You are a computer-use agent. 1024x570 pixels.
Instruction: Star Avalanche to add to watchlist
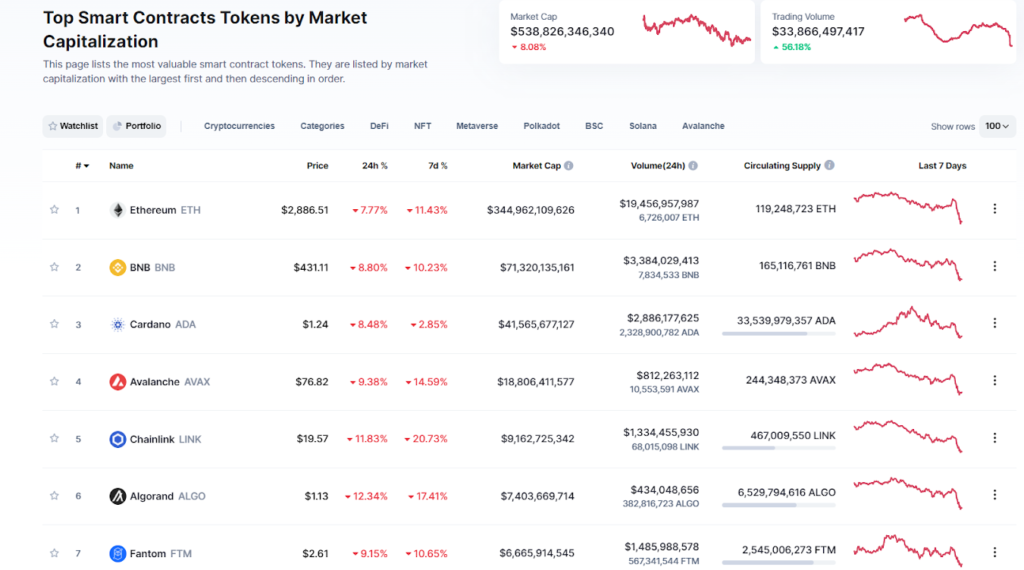(54, 381)
